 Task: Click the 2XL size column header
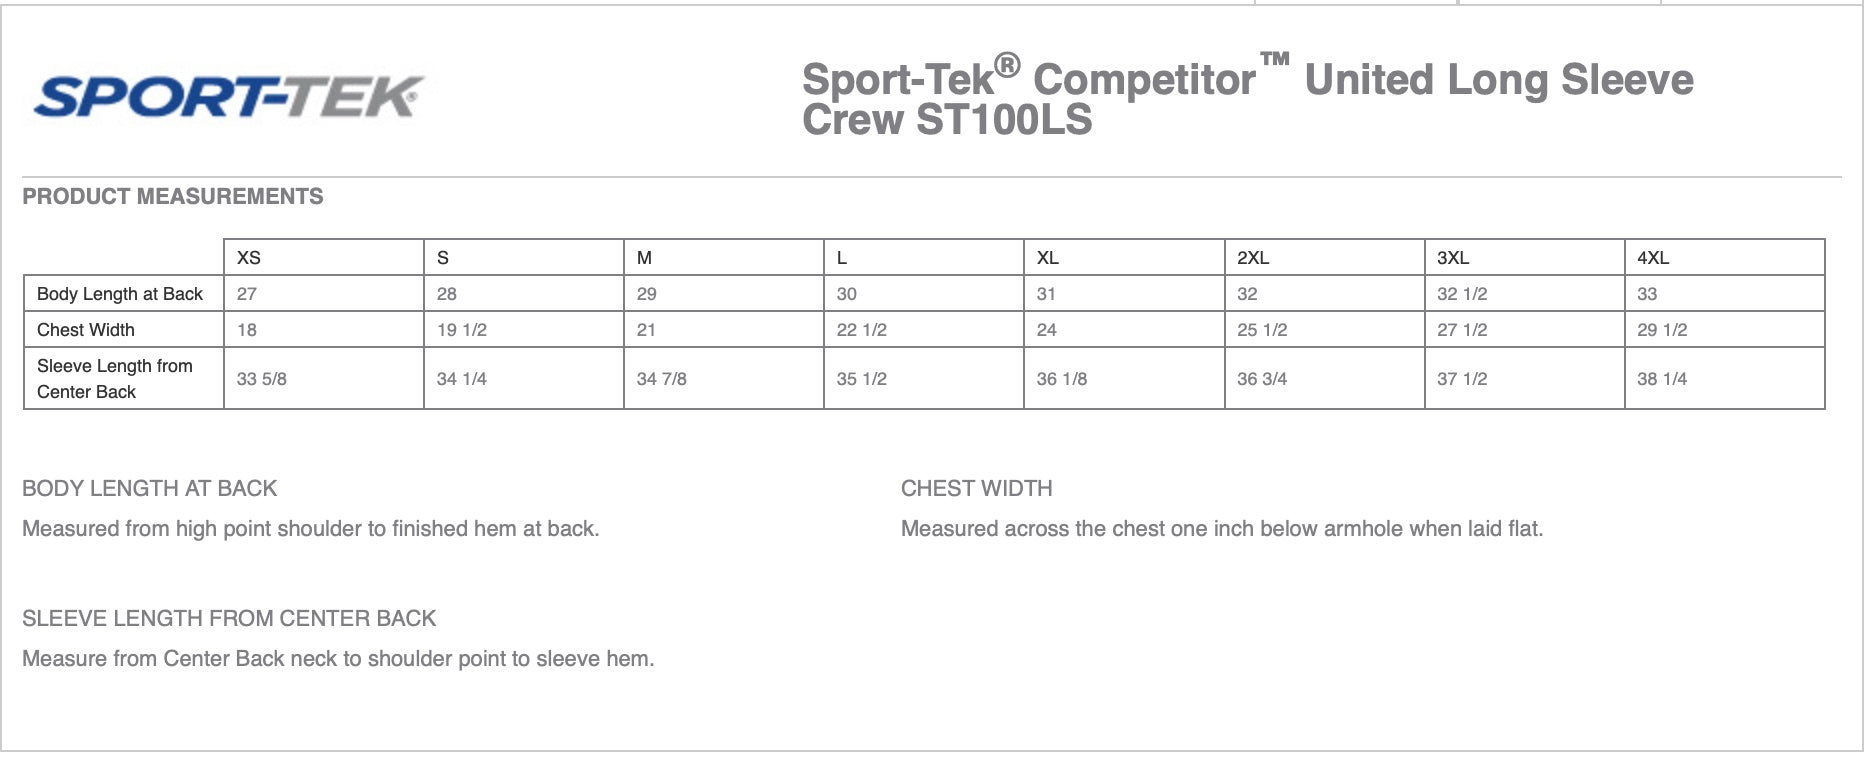pyautogui.click(x=1253, y=257)
